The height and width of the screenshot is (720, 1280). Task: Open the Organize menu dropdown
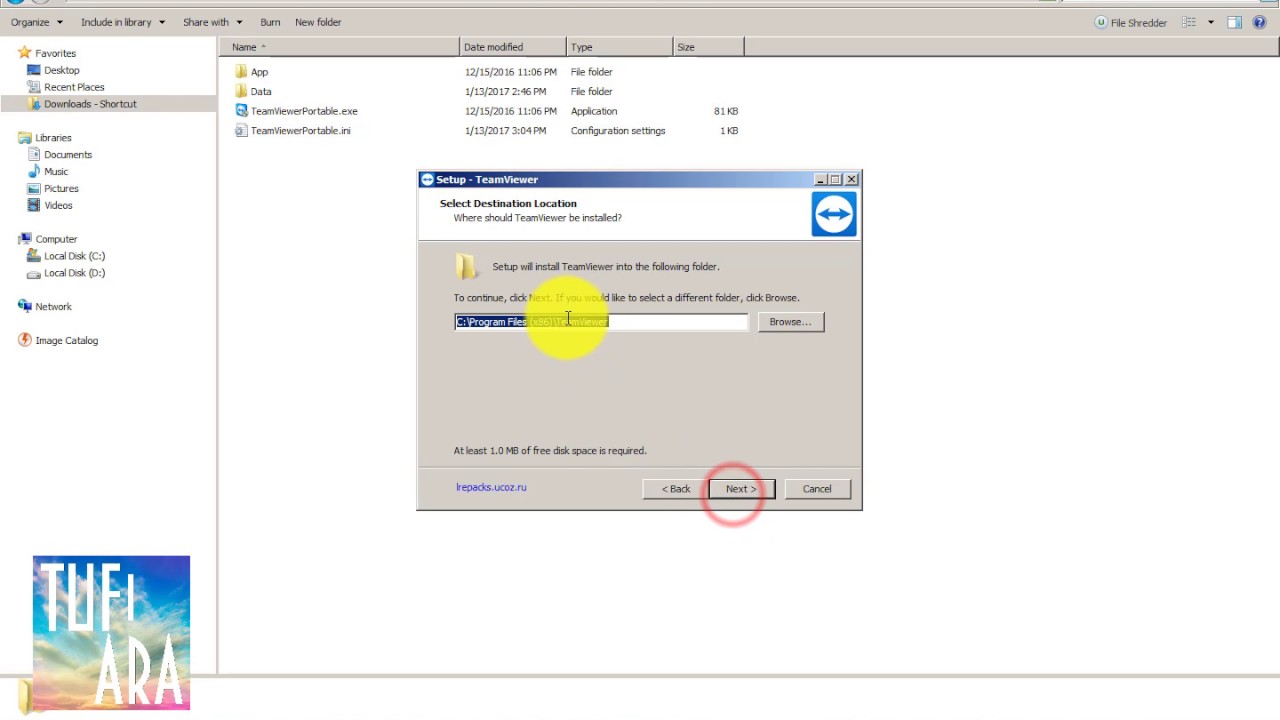click(36, 22)
